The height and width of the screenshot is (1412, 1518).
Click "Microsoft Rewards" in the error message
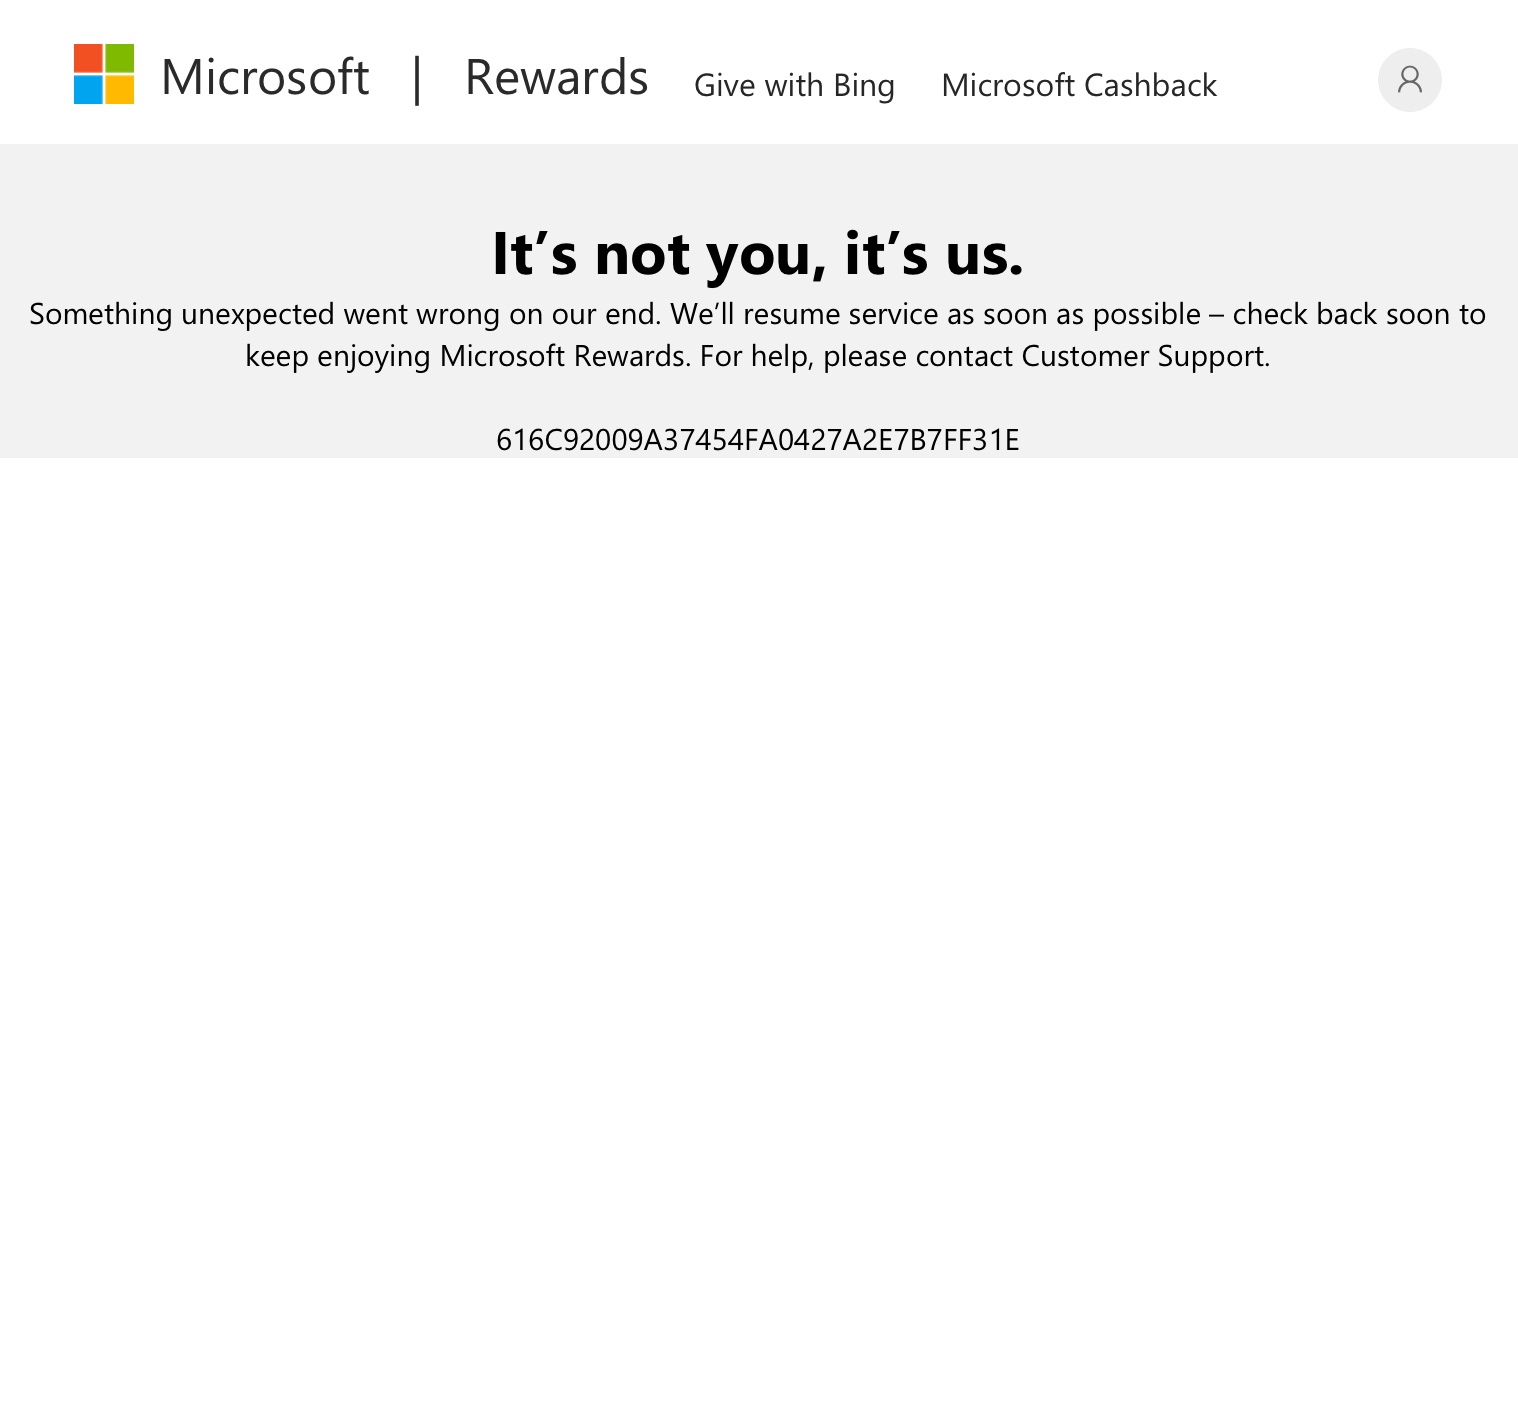click(565, 356)
